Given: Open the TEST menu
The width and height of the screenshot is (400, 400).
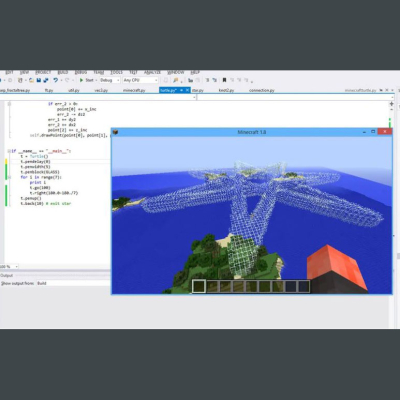Looking at the screenshot, I should coord(133,72).
